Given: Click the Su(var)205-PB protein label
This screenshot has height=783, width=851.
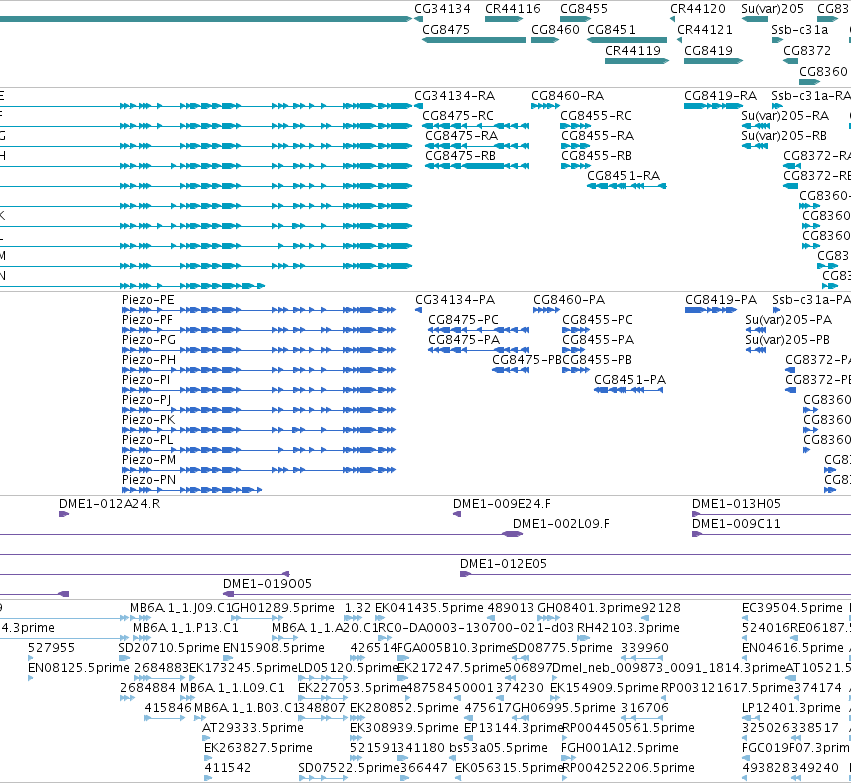Looking at the screenshot, I should [788, 340].
